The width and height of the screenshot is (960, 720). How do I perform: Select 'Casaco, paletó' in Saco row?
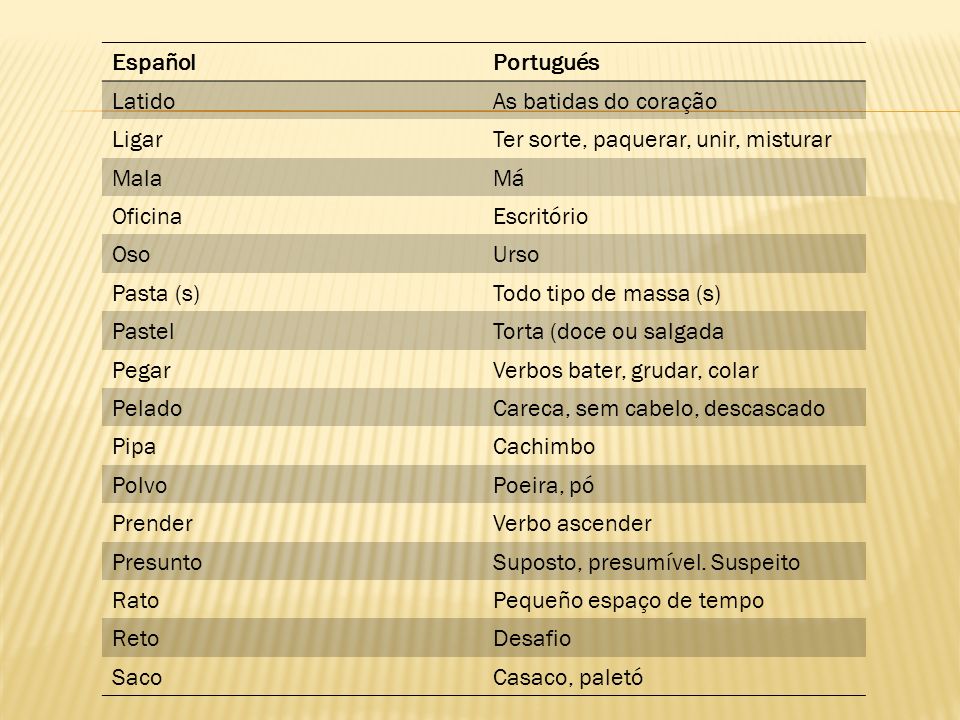click(x=568, y=678)
